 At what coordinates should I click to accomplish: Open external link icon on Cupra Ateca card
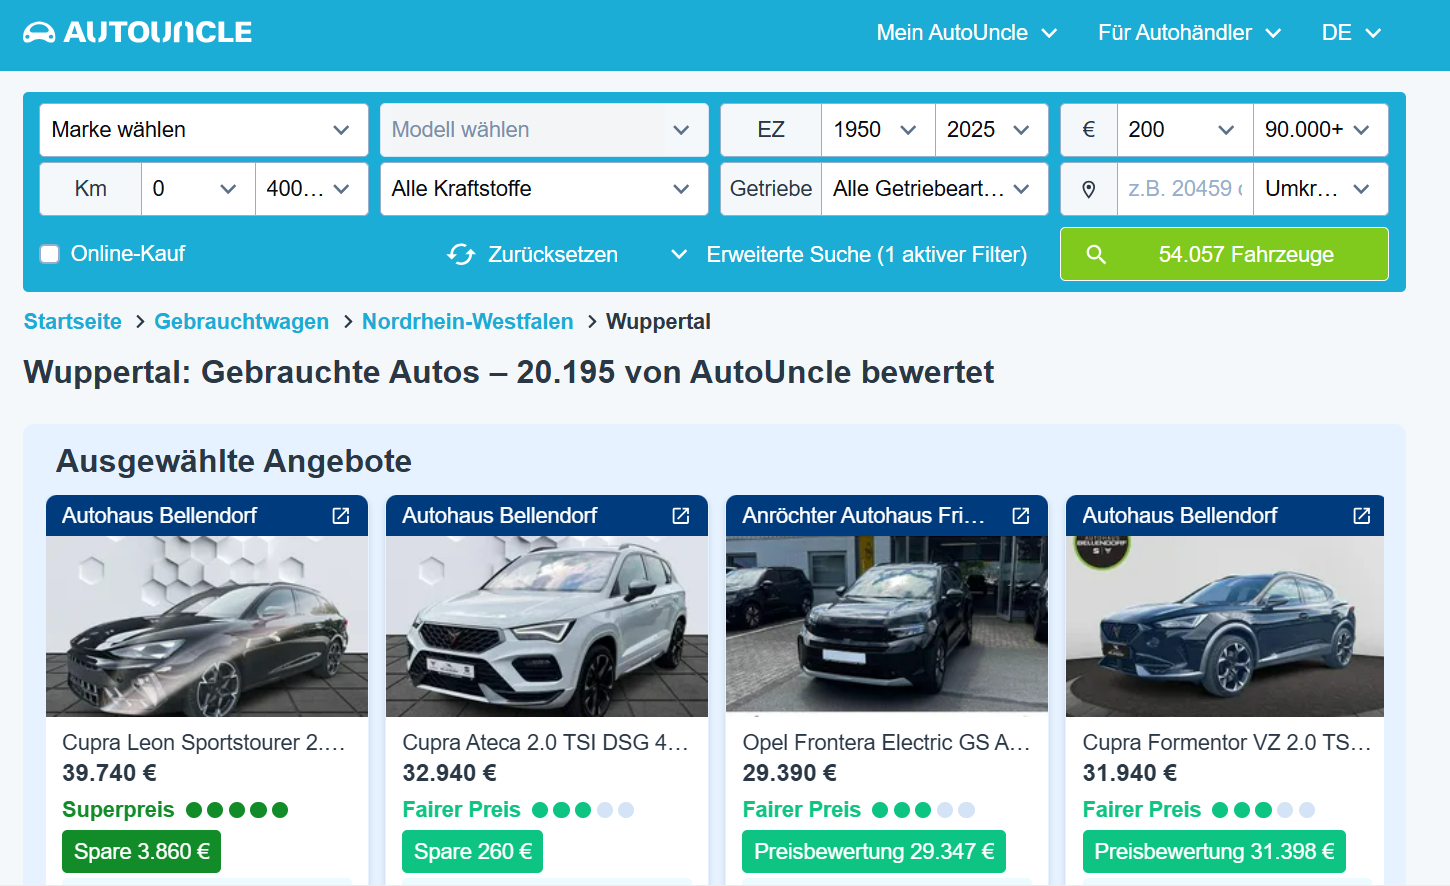pyautogui.click(x=681, y=516)
